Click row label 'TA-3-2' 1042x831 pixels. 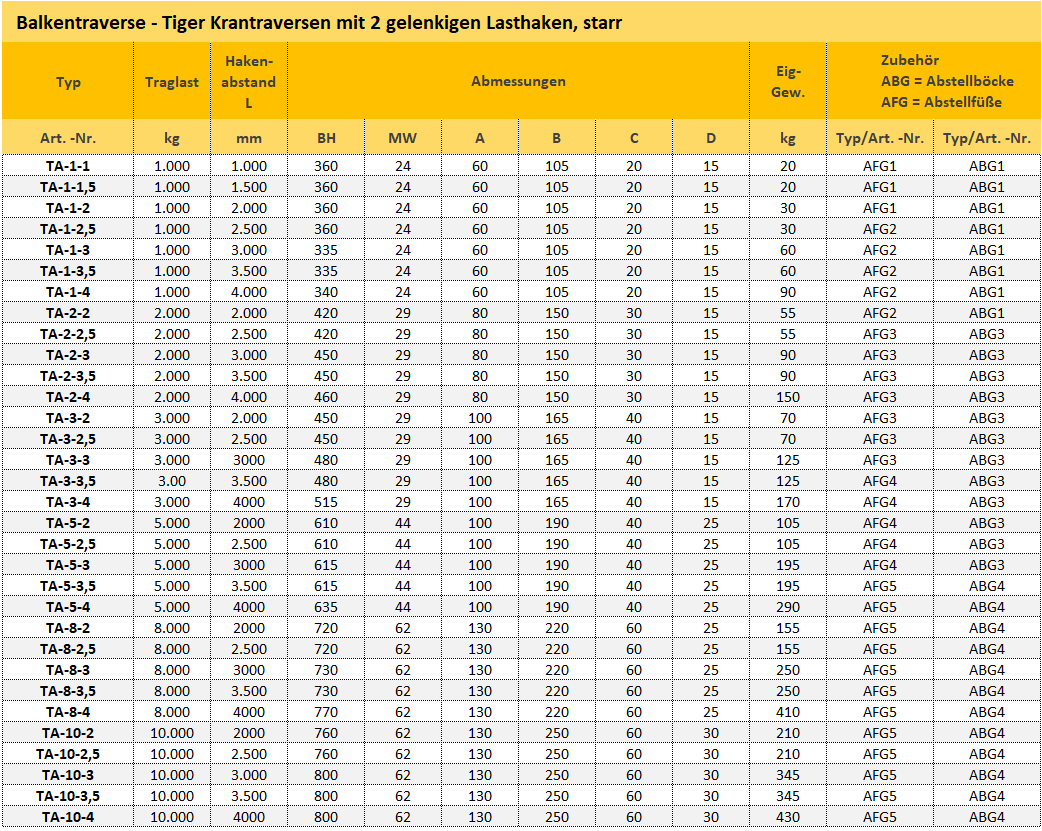click(68, 418)
